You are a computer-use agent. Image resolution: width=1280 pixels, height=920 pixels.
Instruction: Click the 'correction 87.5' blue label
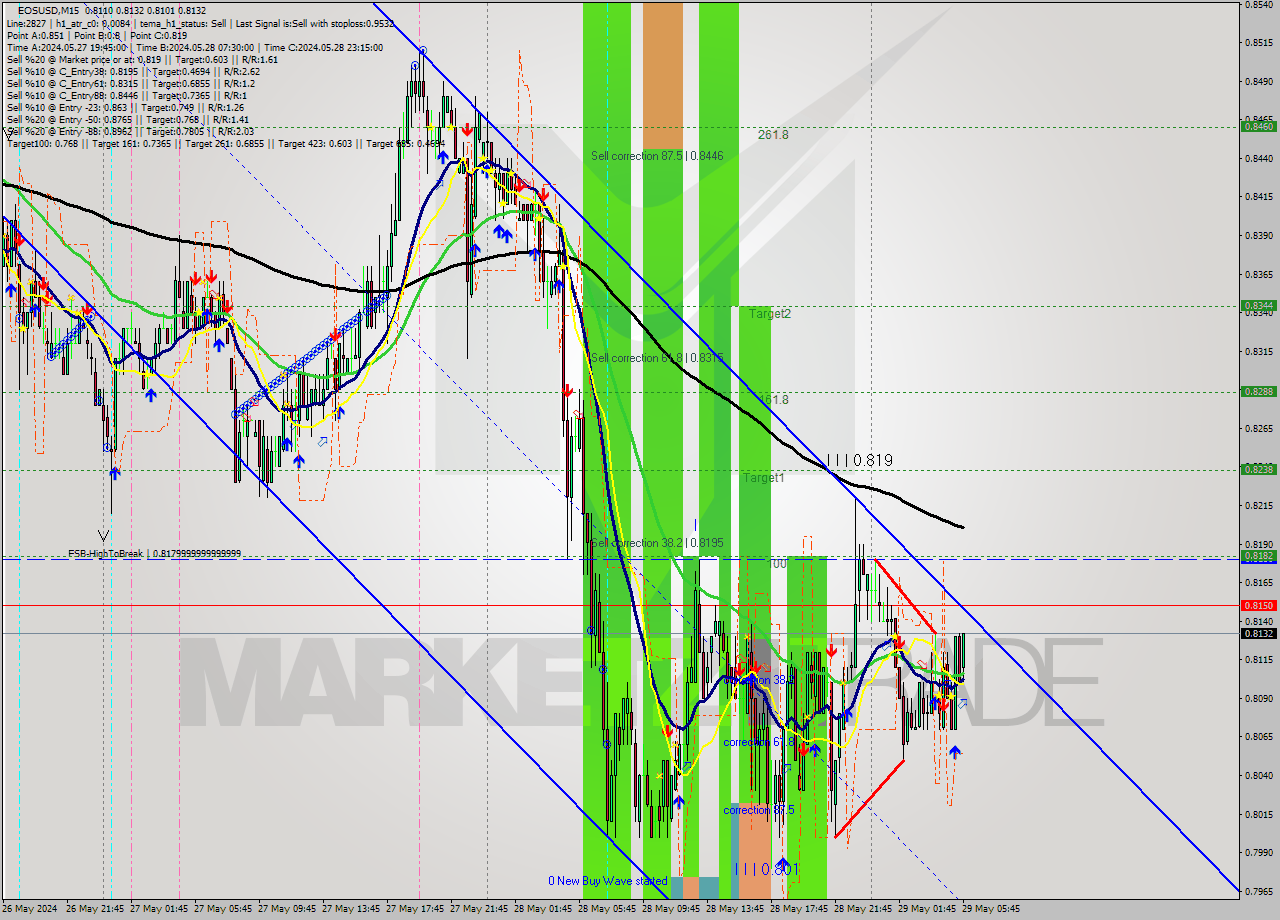point(759,810)
